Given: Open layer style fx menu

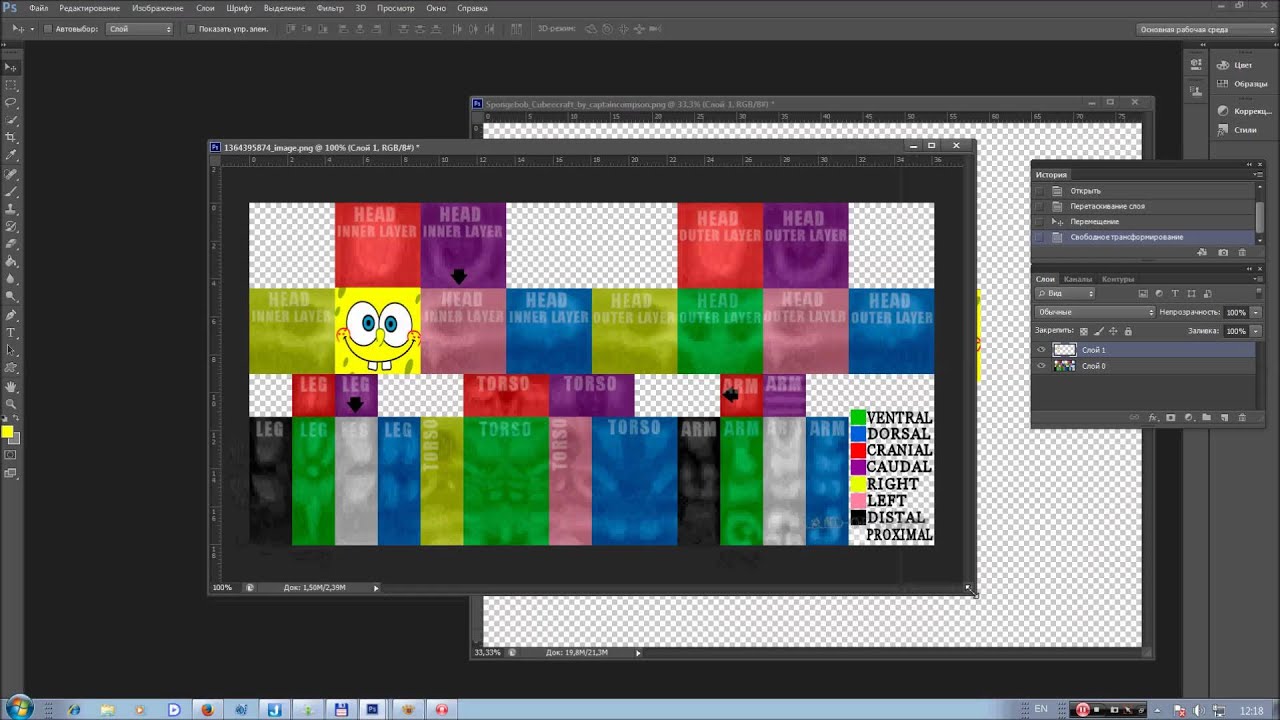Looking at the screenshot, I should click(1153, 417).
